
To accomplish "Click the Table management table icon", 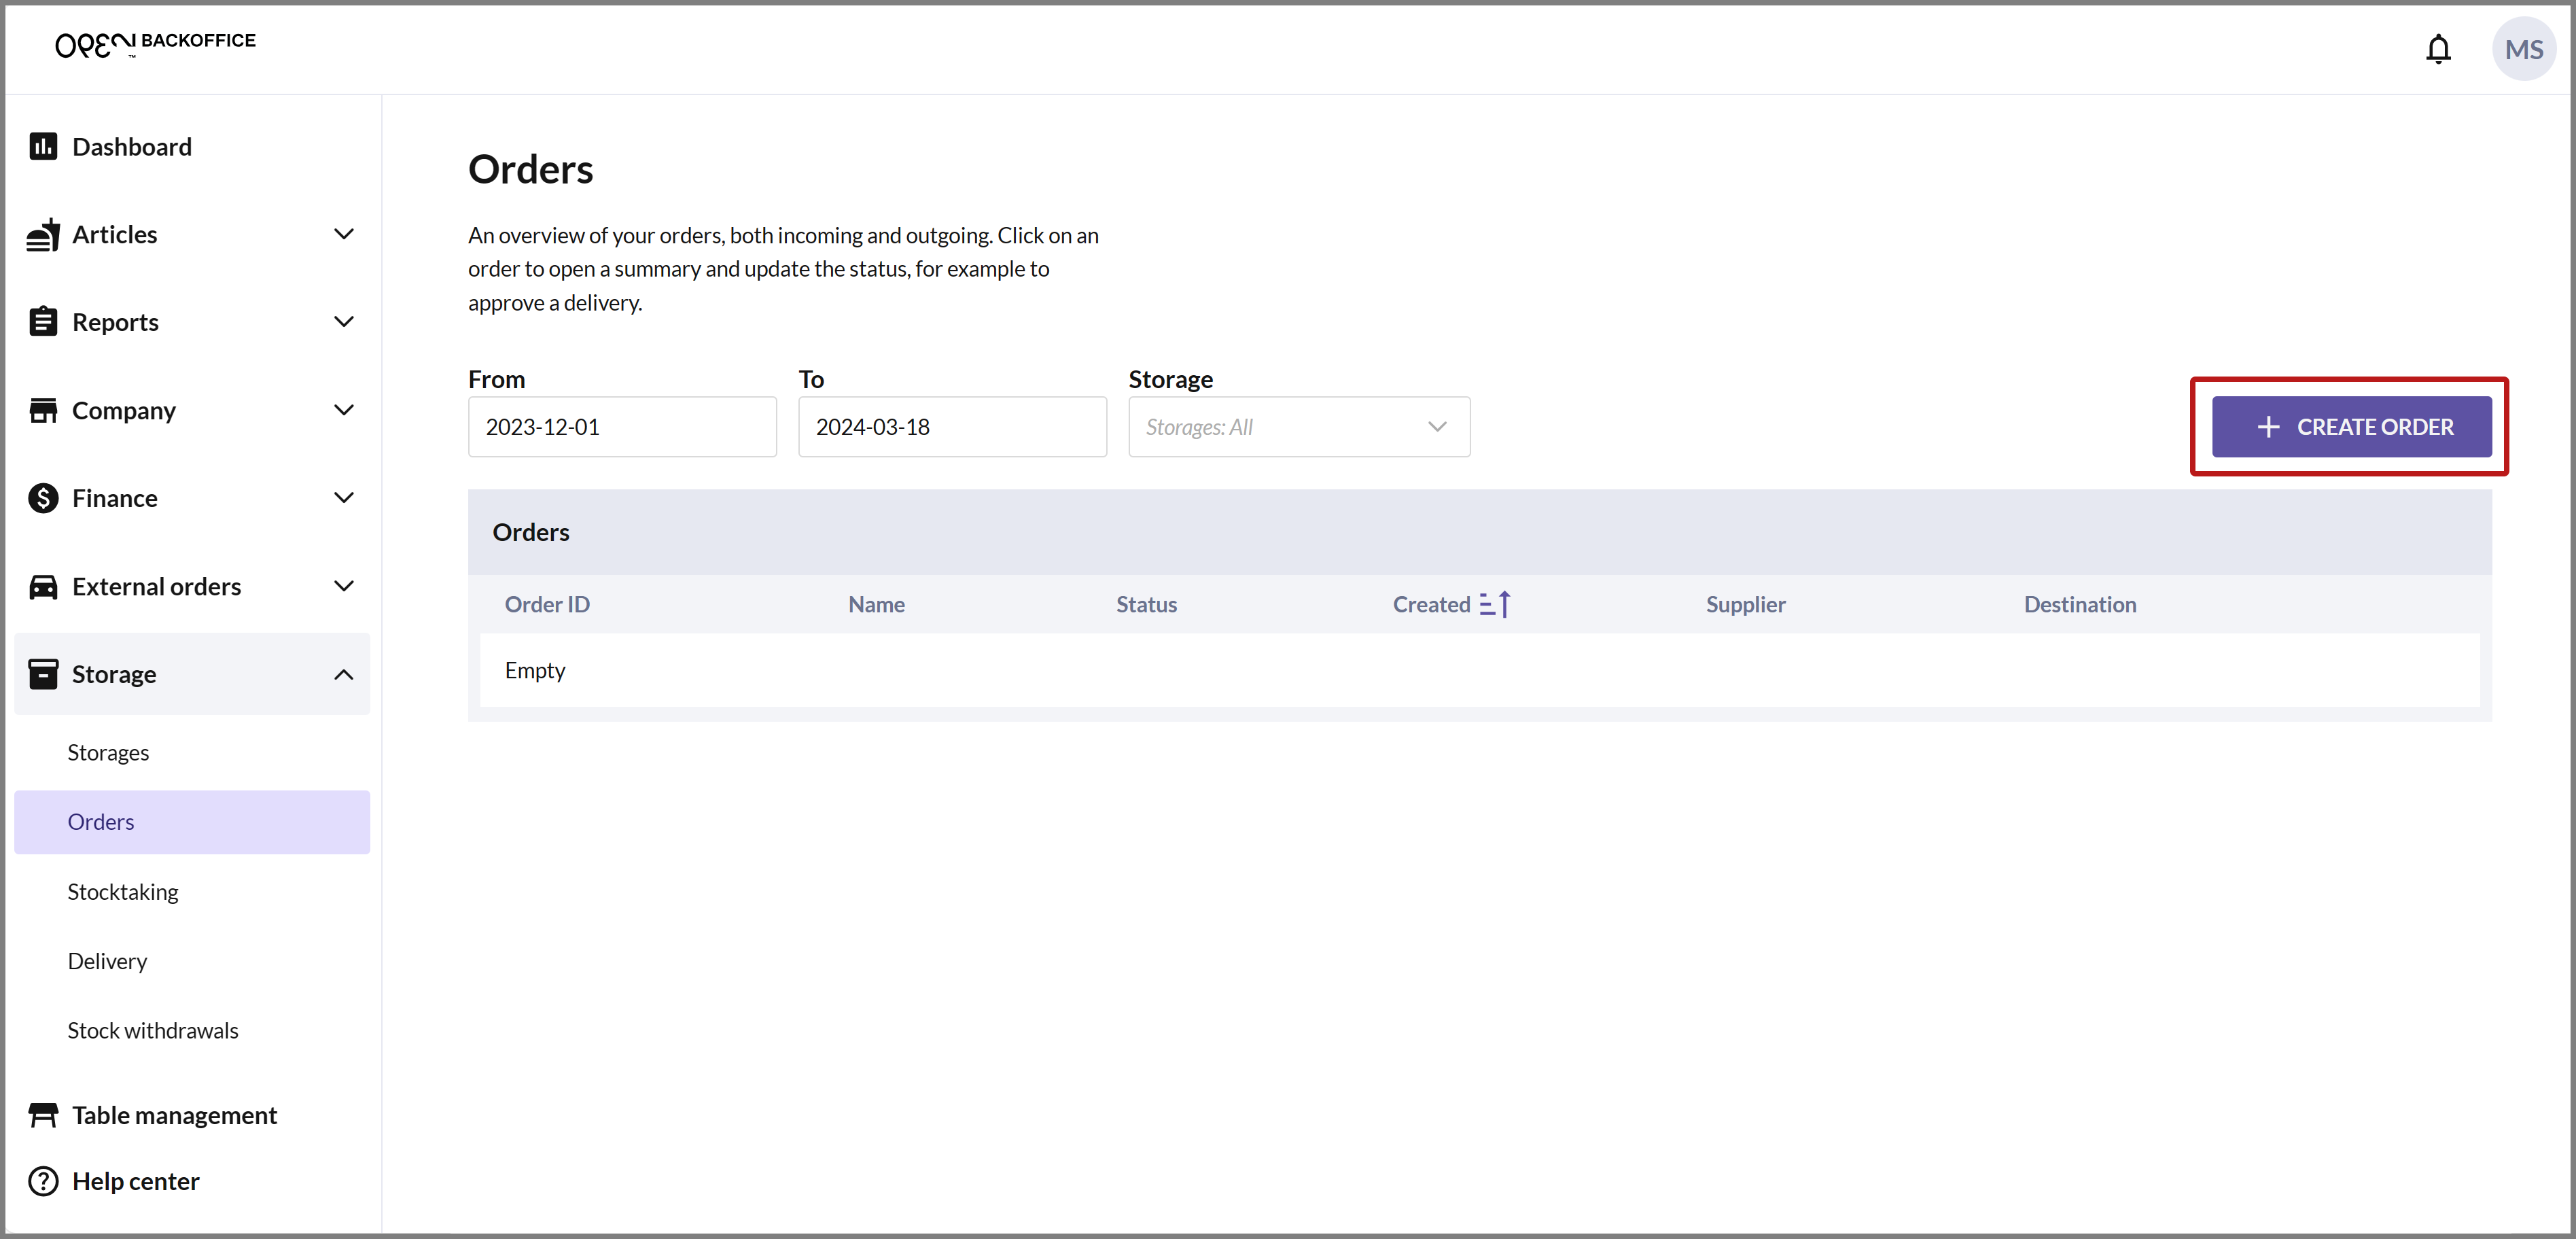I will 43,1115.
